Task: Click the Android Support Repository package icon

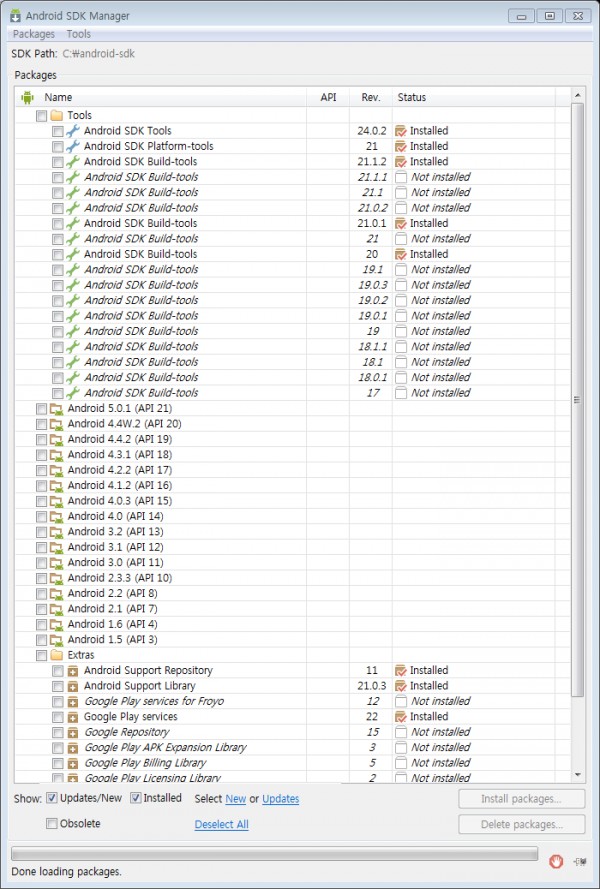Action: [x=73, y=671]
